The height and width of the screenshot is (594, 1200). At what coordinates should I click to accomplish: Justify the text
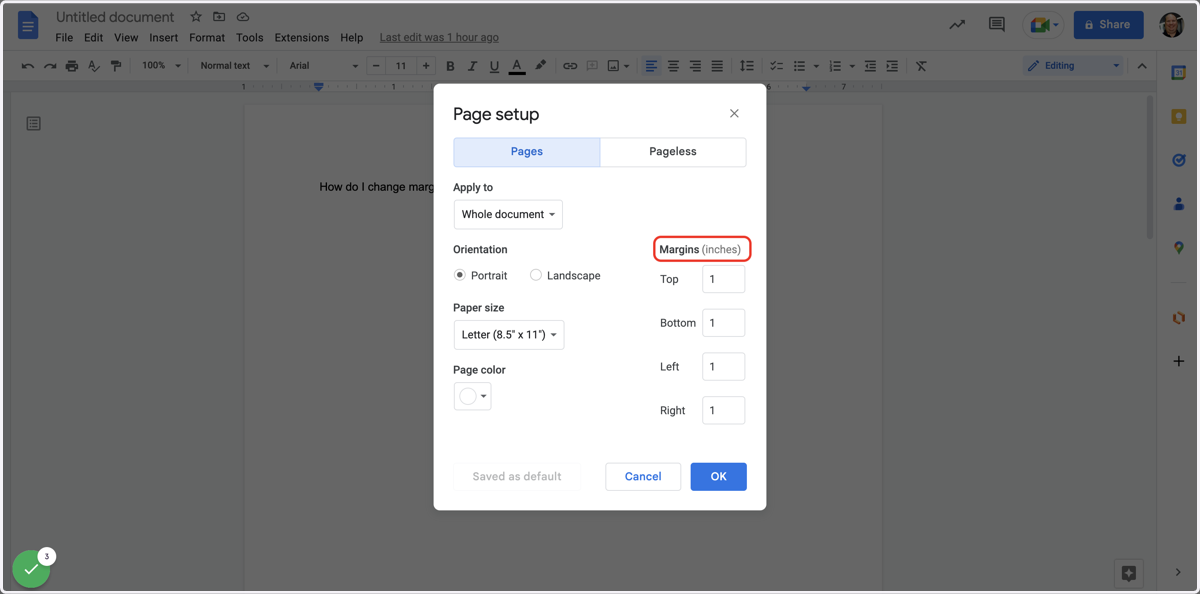[x=717, y=66]
